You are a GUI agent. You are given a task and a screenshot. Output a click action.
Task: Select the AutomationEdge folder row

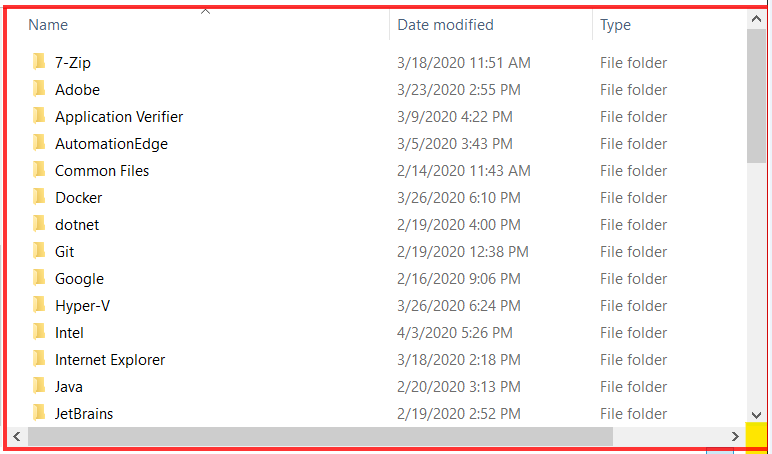(376, 143)
